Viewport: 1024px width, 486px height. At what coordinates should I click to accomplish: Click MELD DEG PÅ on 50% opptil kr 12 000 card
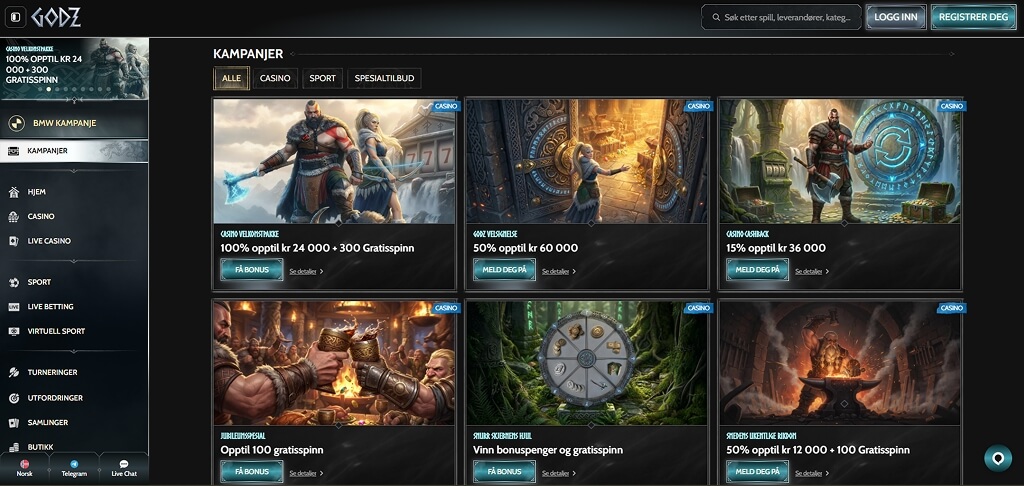click(758, 472)
